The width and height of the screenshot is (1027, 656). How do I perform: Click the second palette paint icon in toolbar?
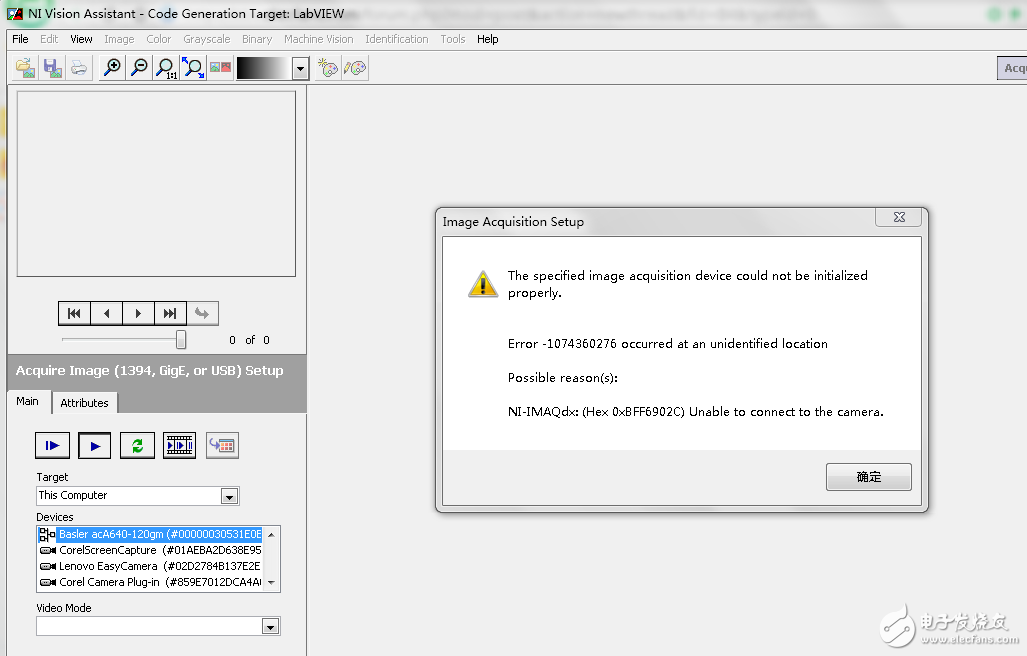[x=355, y=67]
